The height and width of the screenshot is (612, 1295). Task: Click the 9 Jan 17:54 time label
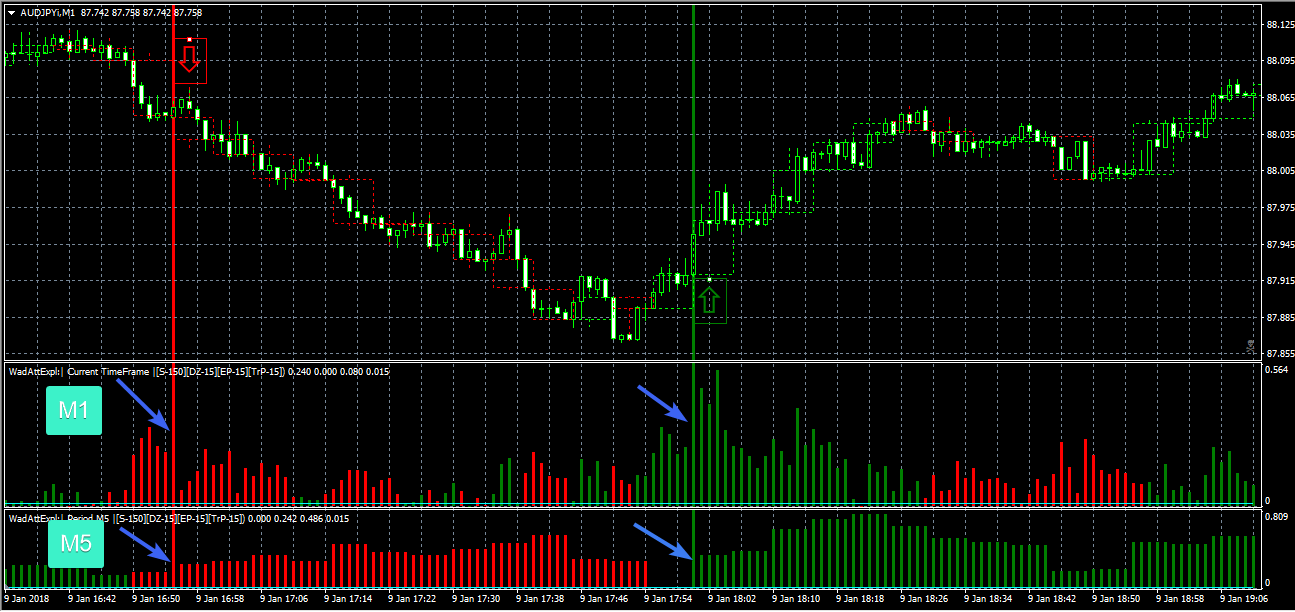point(669,599)
